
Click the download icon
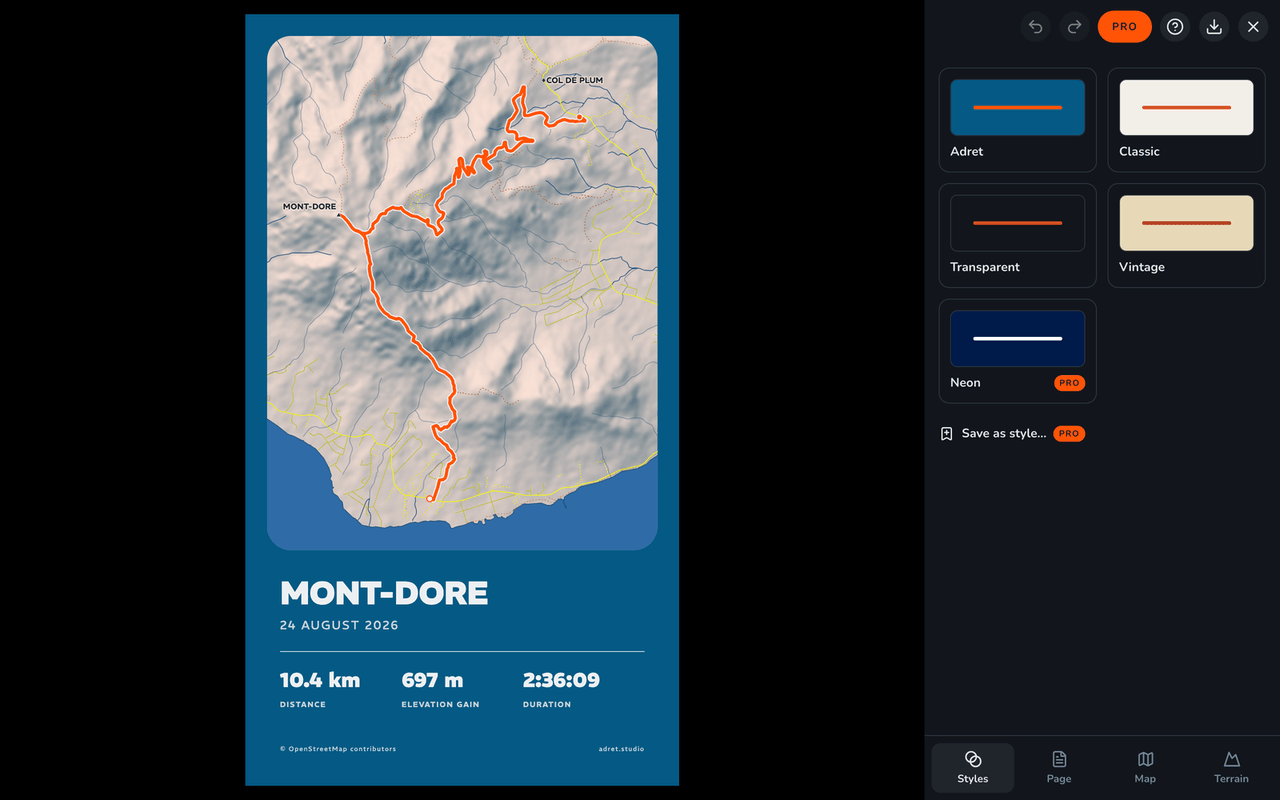[1214, 27]
